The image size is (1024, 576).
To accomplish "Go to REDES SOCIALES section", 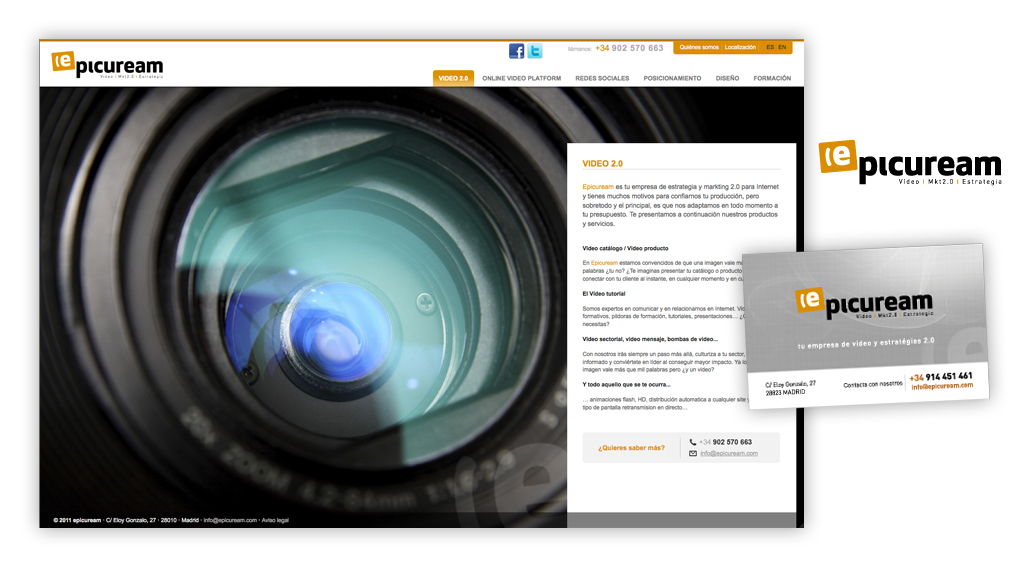I will [602, 78].
